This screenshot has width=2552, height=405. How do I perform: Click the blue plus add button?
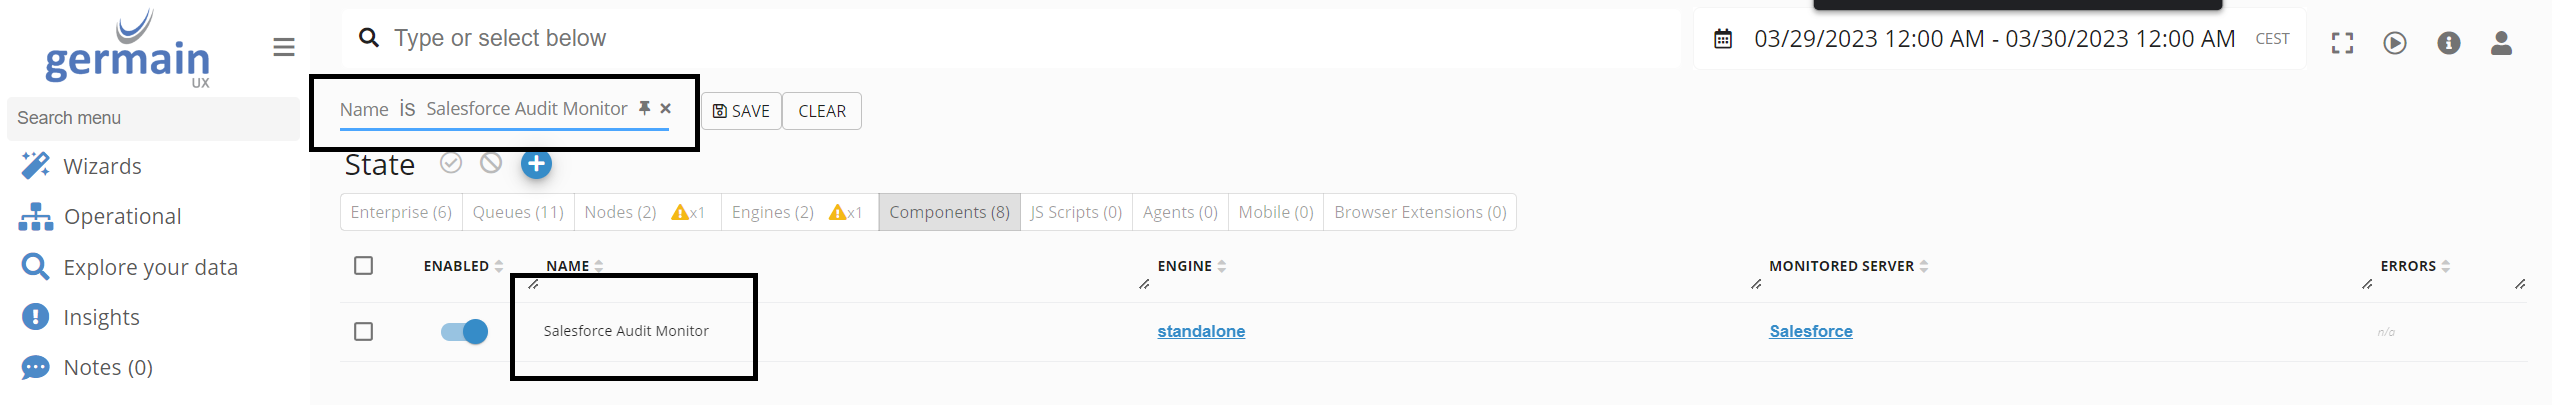(536, 164)
